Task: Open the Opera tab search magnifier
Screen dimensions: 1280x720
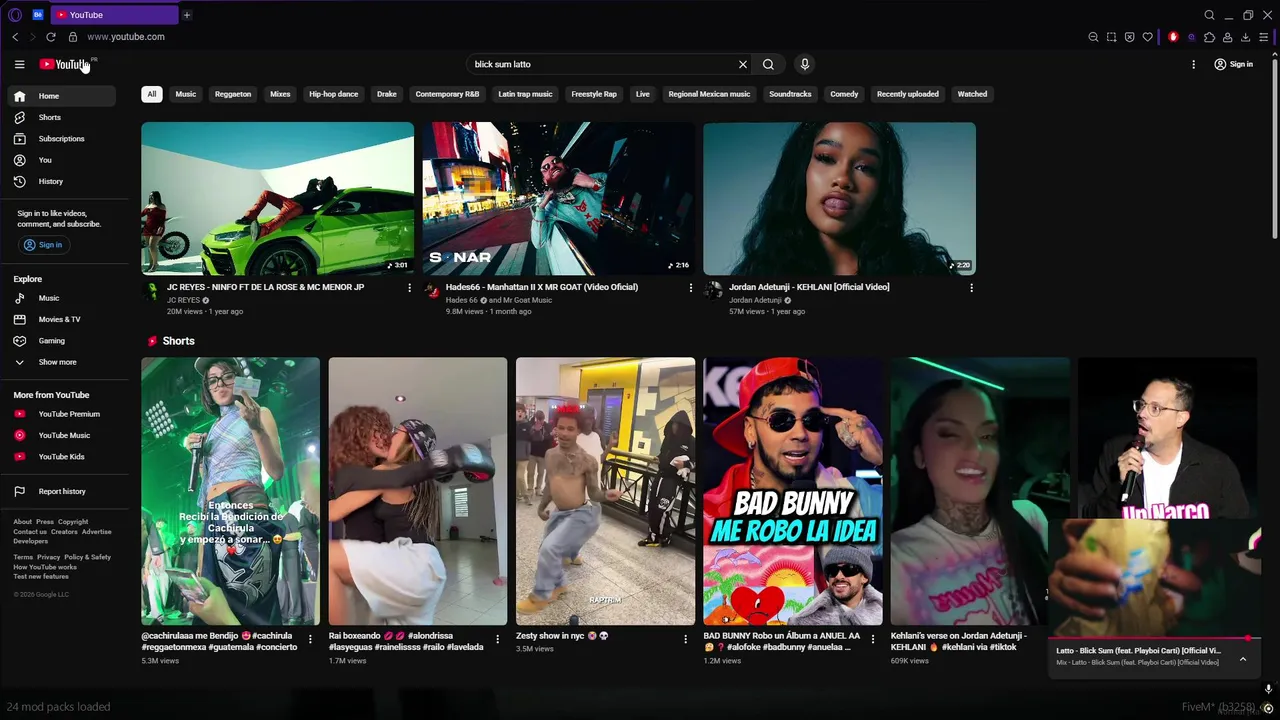Action: pyautogui.click(x=1209, y=15)
